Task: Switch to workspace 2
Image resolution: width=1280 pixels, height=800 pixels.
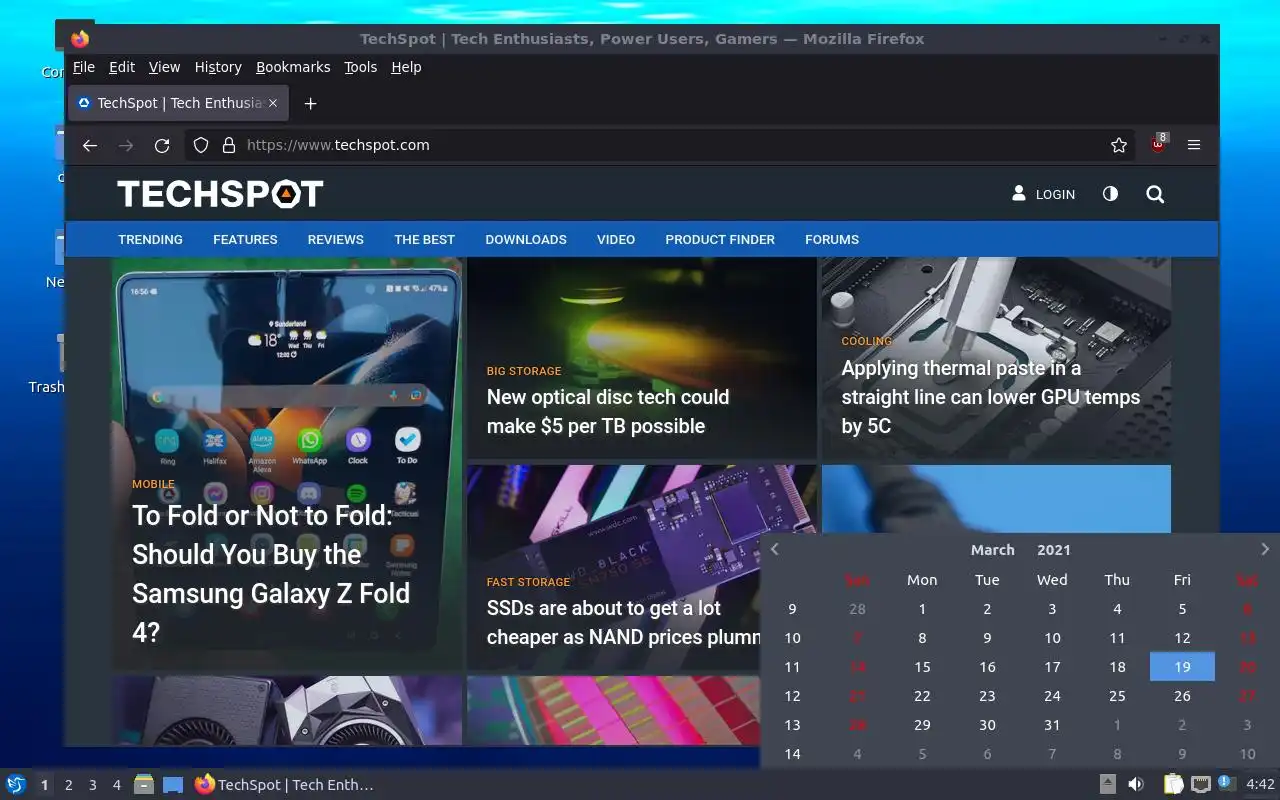Action: (68, 785)
